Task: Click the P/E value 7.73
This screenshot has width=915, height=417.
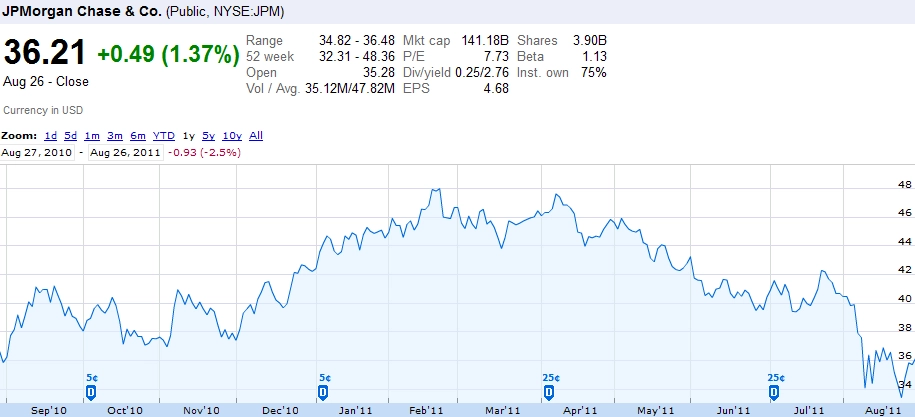Action: point(496,57)
